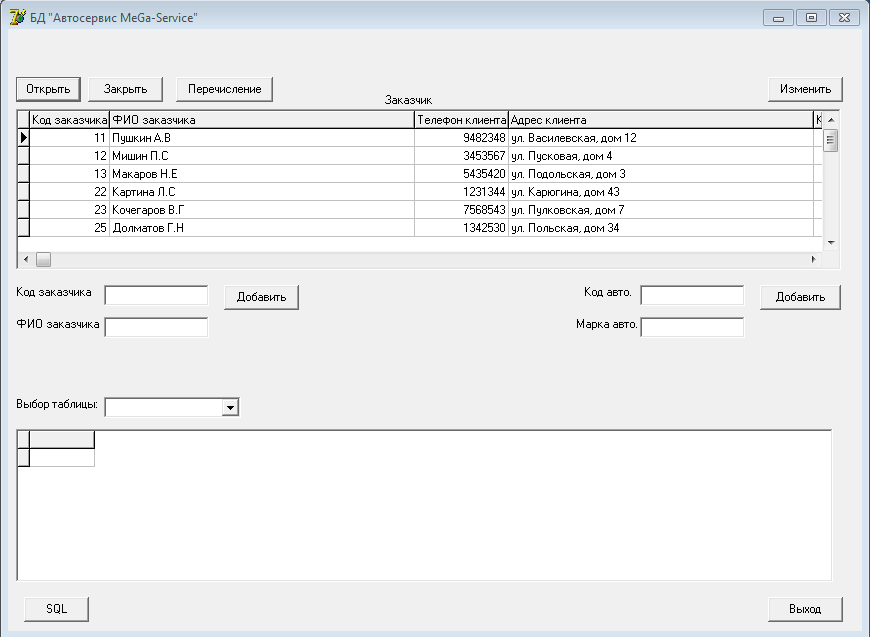The height and width of the screenshot is (637, 870).
Task: Click the Перечисление button
Action: click(224, 89)
